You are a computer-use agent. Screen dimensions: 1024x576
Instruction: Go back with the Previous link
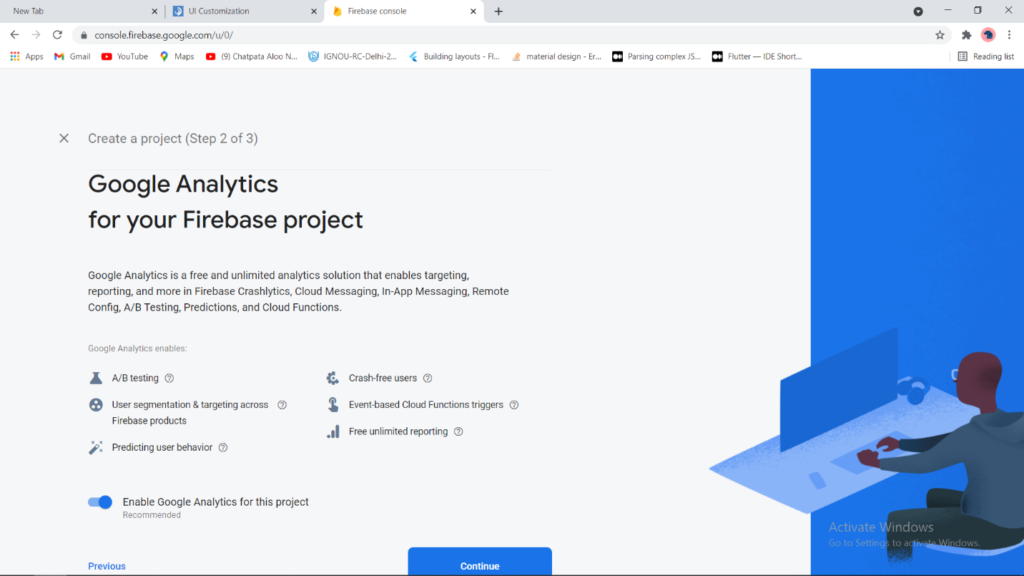[x=106, y=566]
